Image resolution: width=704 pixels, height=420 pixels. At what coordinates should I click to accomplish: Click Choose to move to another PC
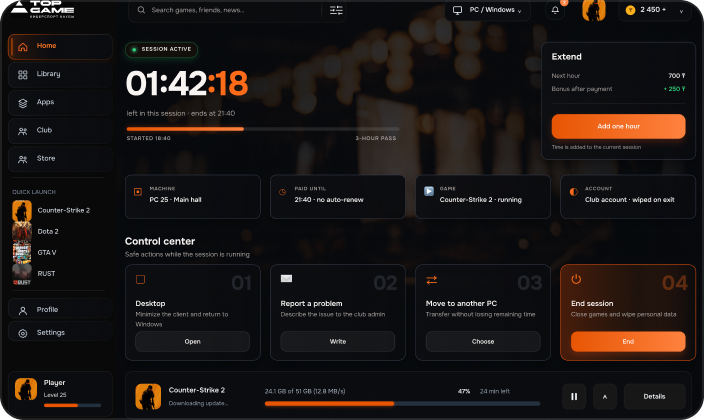[x=483, y=341]
